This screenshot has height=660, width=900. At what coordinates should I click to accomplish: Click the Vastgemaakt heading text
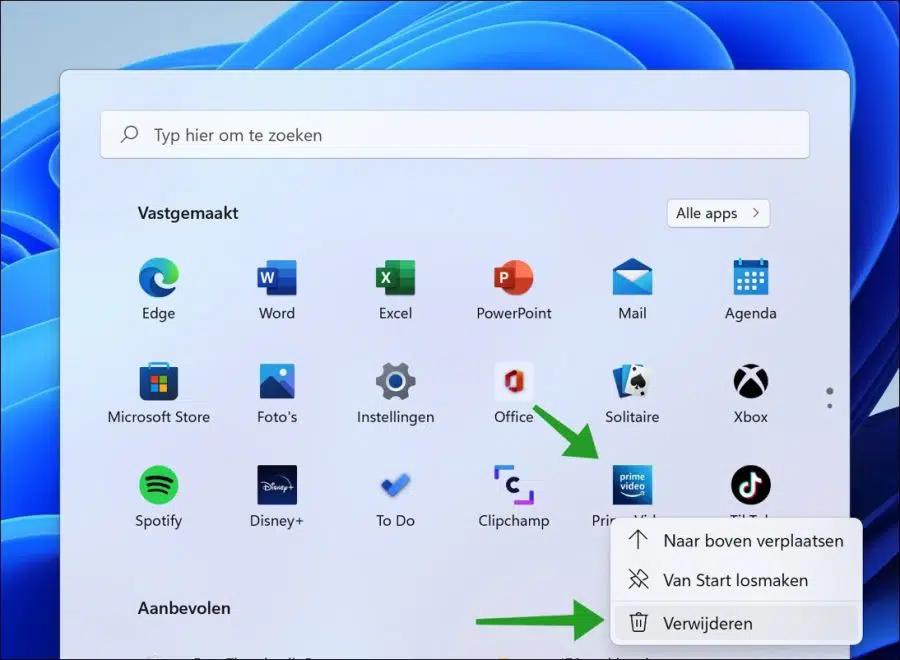(x=188, y=213)
